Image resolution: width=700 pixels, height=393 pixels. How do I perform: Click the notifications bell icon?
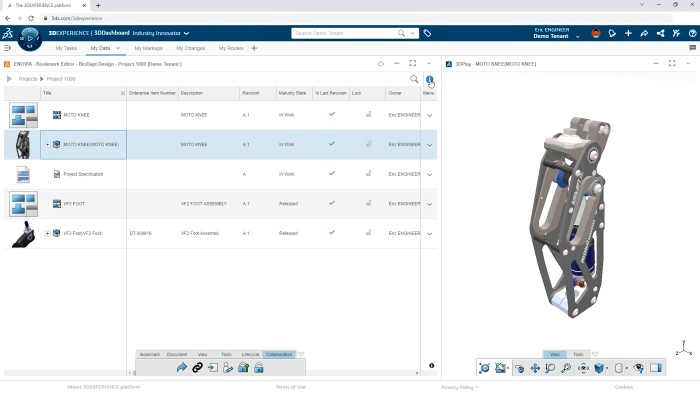click(612, 33)
